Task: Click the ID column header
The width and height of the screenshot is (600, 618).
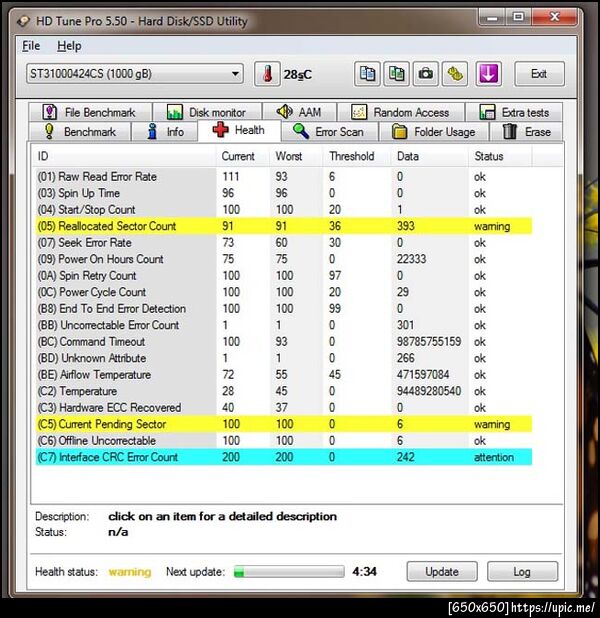Action: pos(124,156)
